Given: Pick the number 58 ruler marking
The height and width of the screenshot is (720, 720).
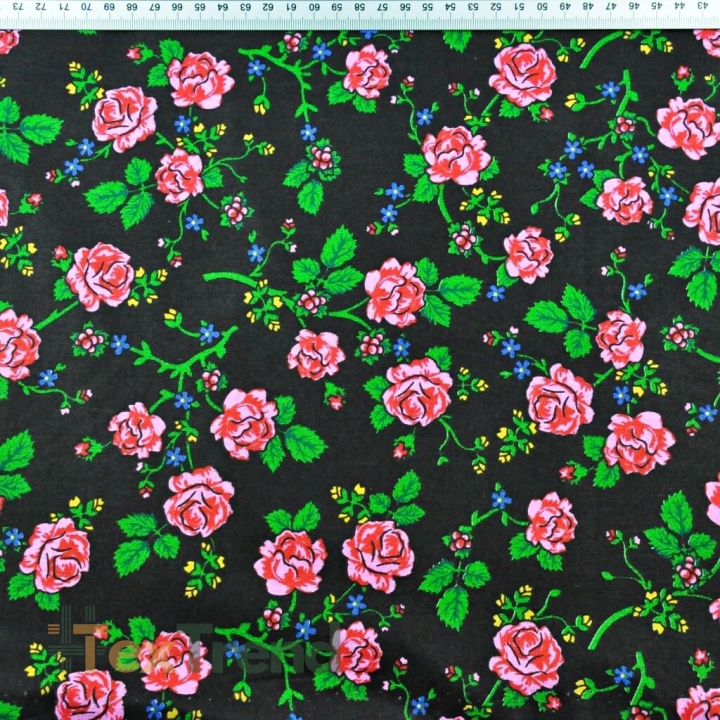Looking at the screenshot, I should [360, 7].
